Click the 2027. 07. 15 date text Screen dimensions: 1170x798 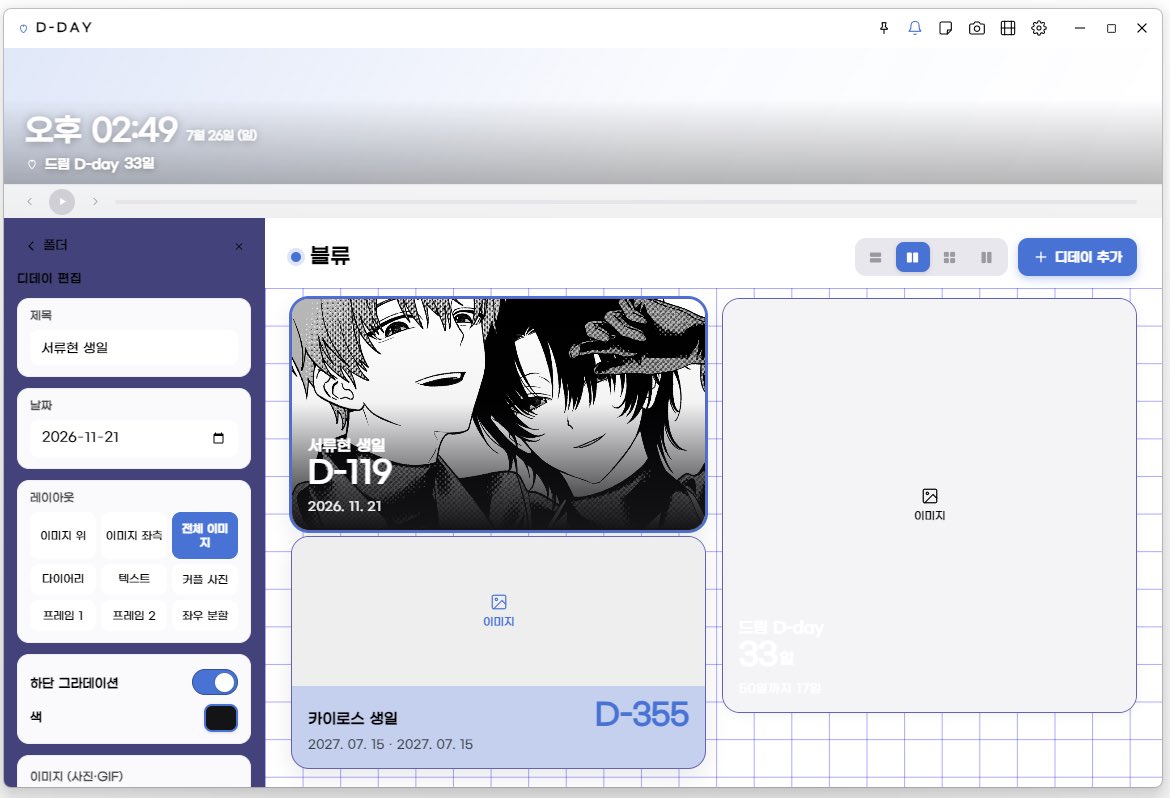tap(390, 744)
